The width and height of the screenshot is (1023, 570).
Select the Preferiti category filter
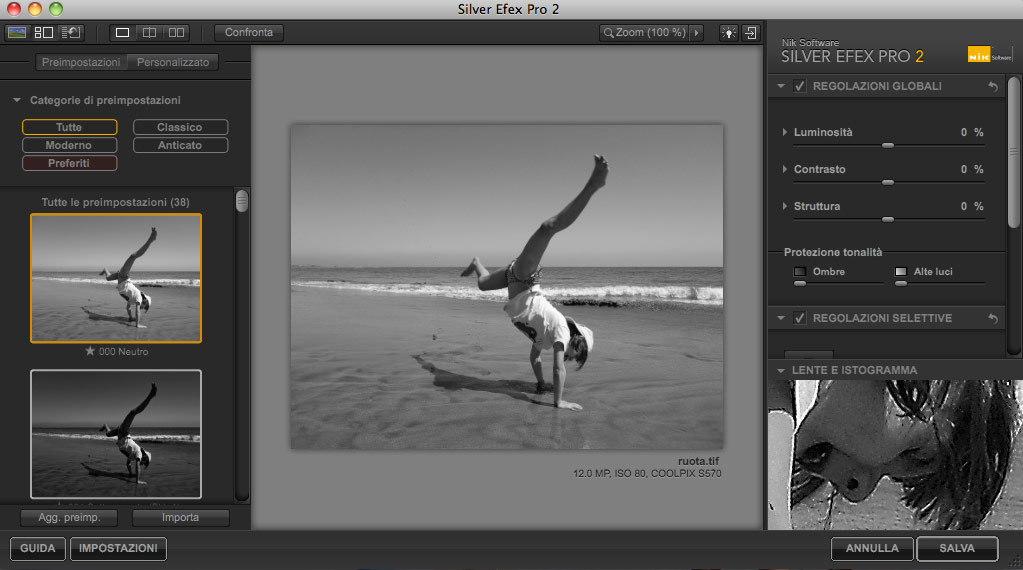69,163
